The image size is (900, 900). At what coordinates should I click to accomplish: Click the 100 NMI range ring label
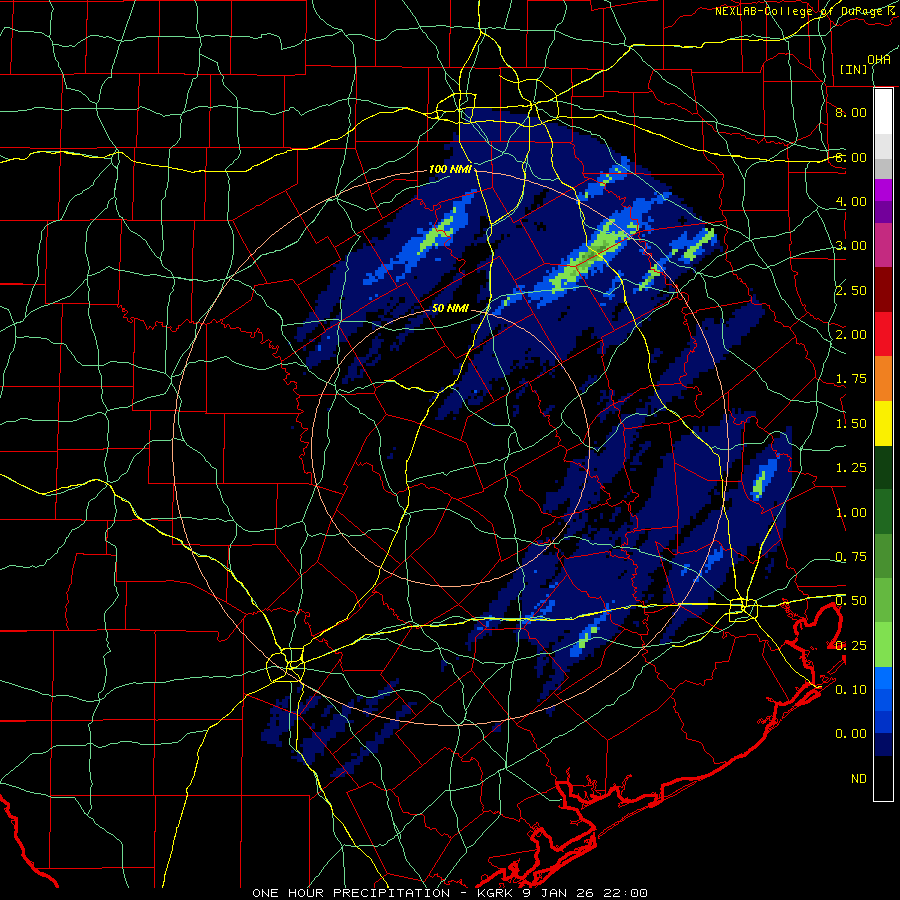pyautogui.click(x=450, y=169)
